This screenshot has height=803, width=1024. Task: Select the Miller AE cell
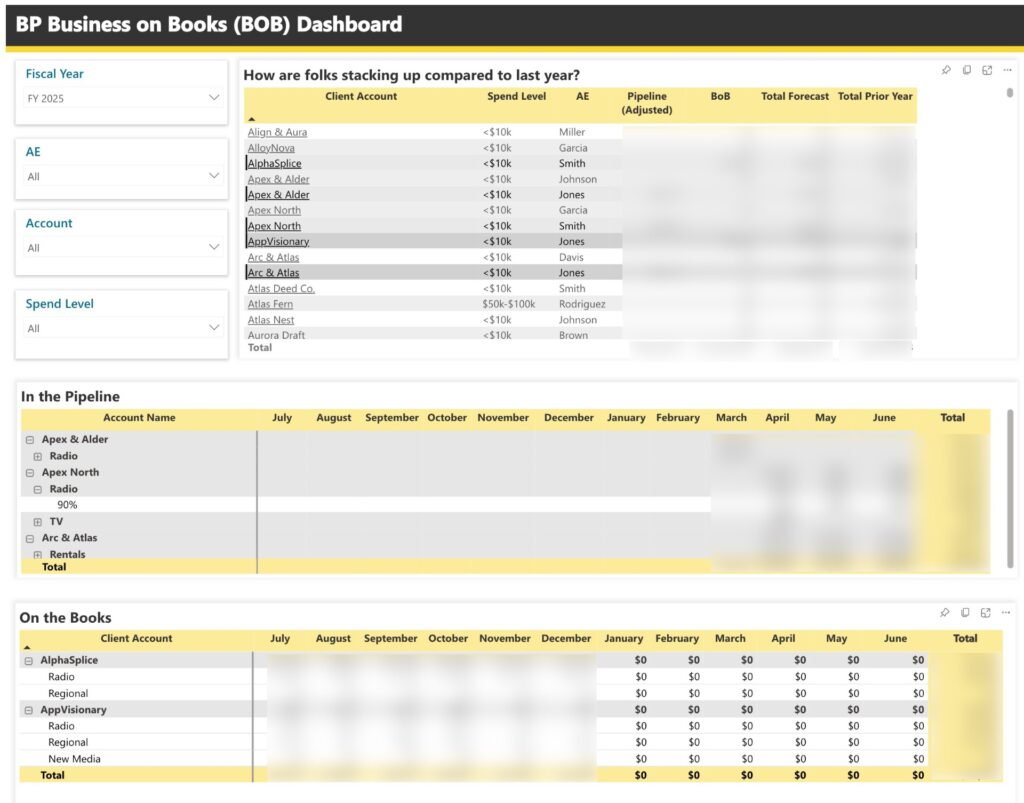coord(572,132)
